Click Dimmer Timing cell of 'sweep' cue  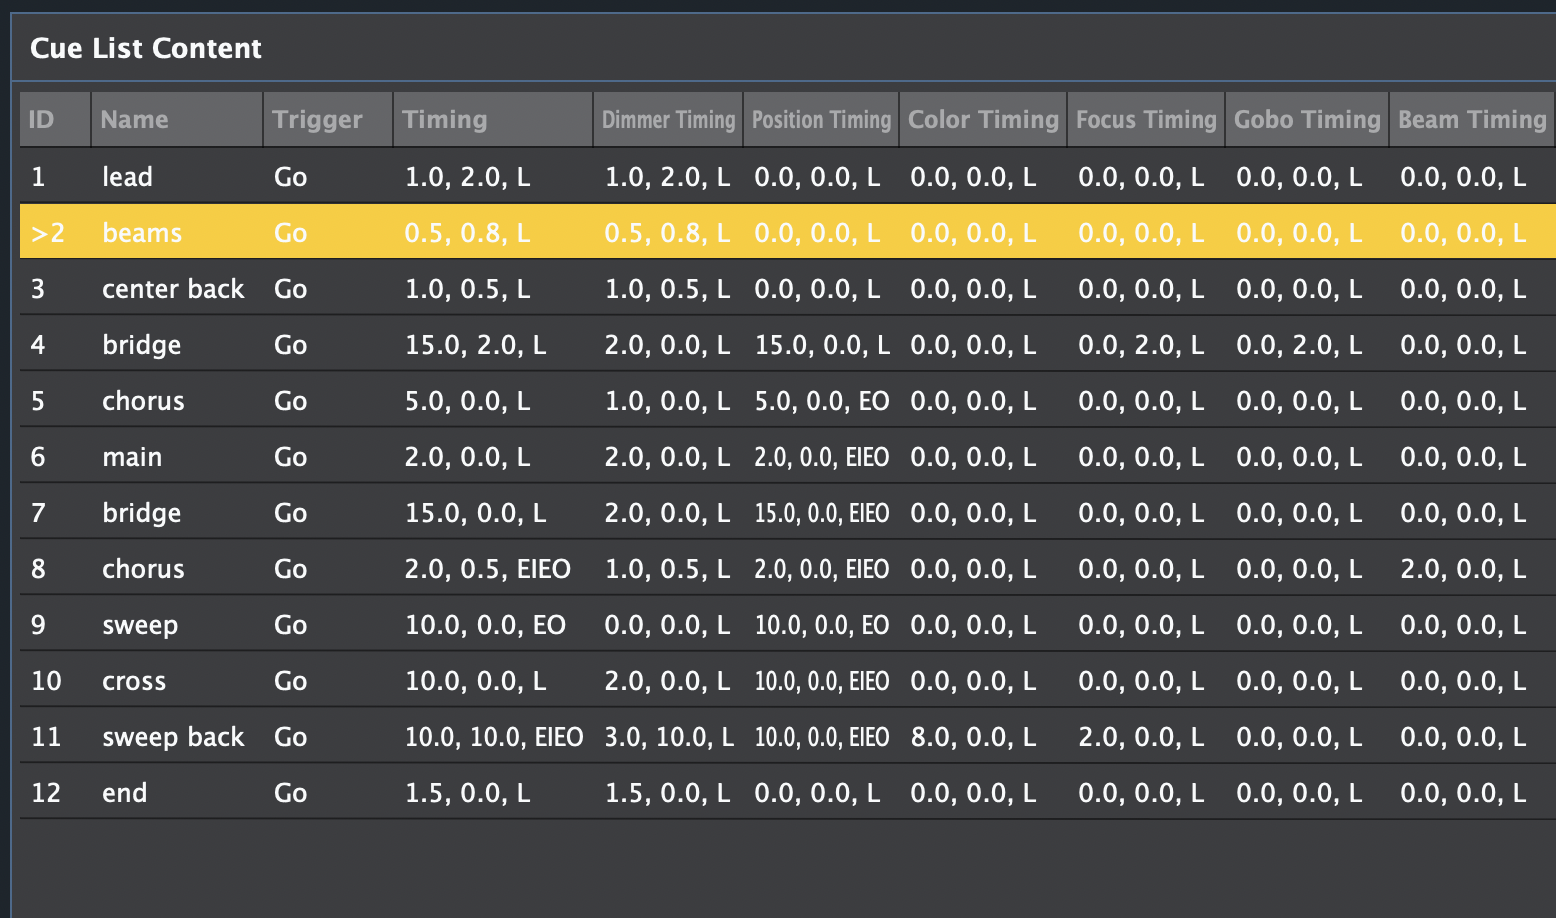[667, 625]
